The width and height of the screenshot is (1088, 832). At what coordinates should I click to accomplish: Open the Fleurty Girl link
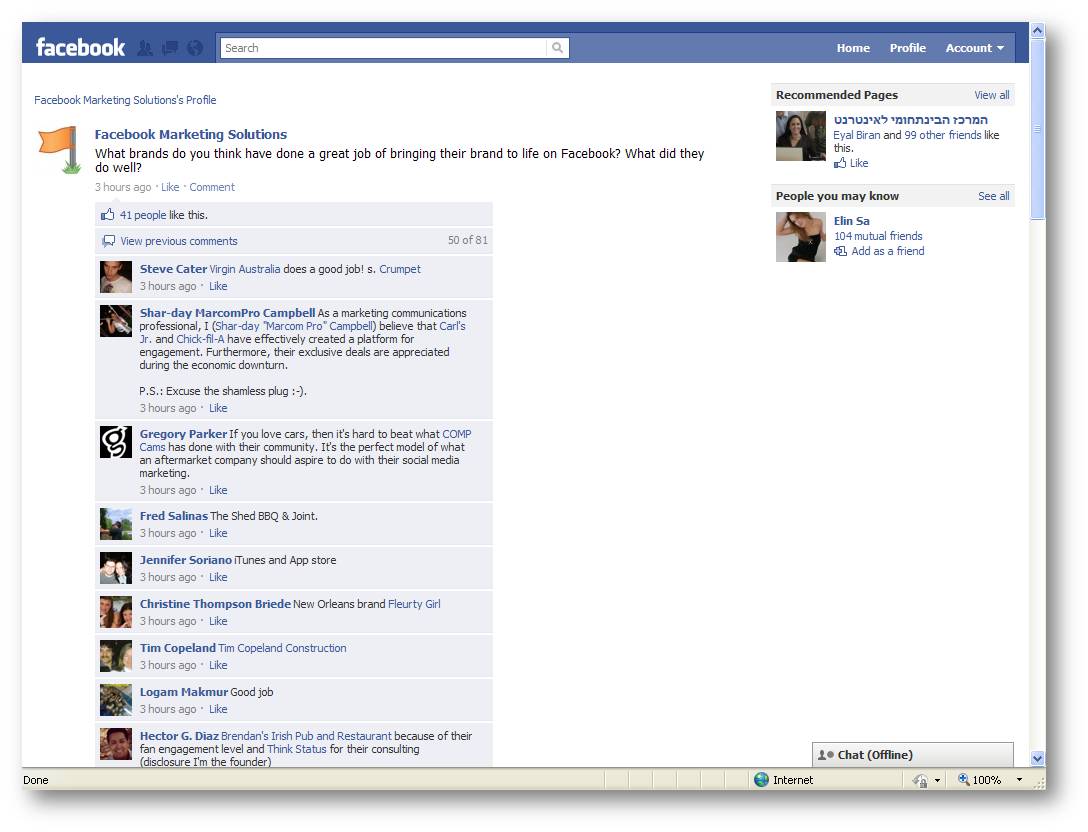(x=414, y=604)
